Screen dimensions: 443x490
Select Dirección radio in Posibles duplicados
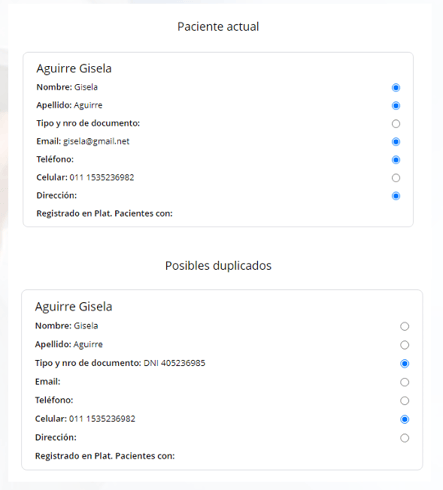(404, 438)
